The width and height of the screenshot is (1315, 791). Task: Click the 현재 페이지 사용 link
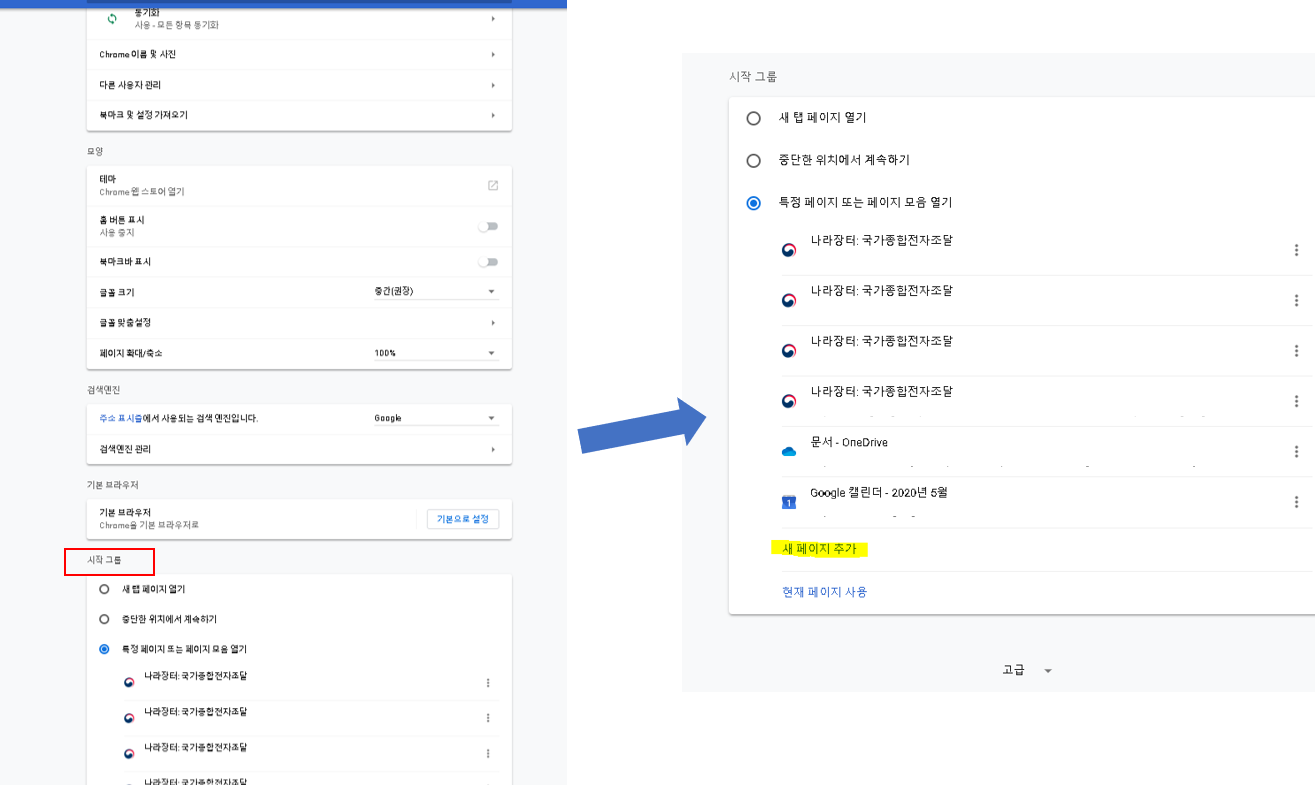pyautogui.click(x=824, y=592)
